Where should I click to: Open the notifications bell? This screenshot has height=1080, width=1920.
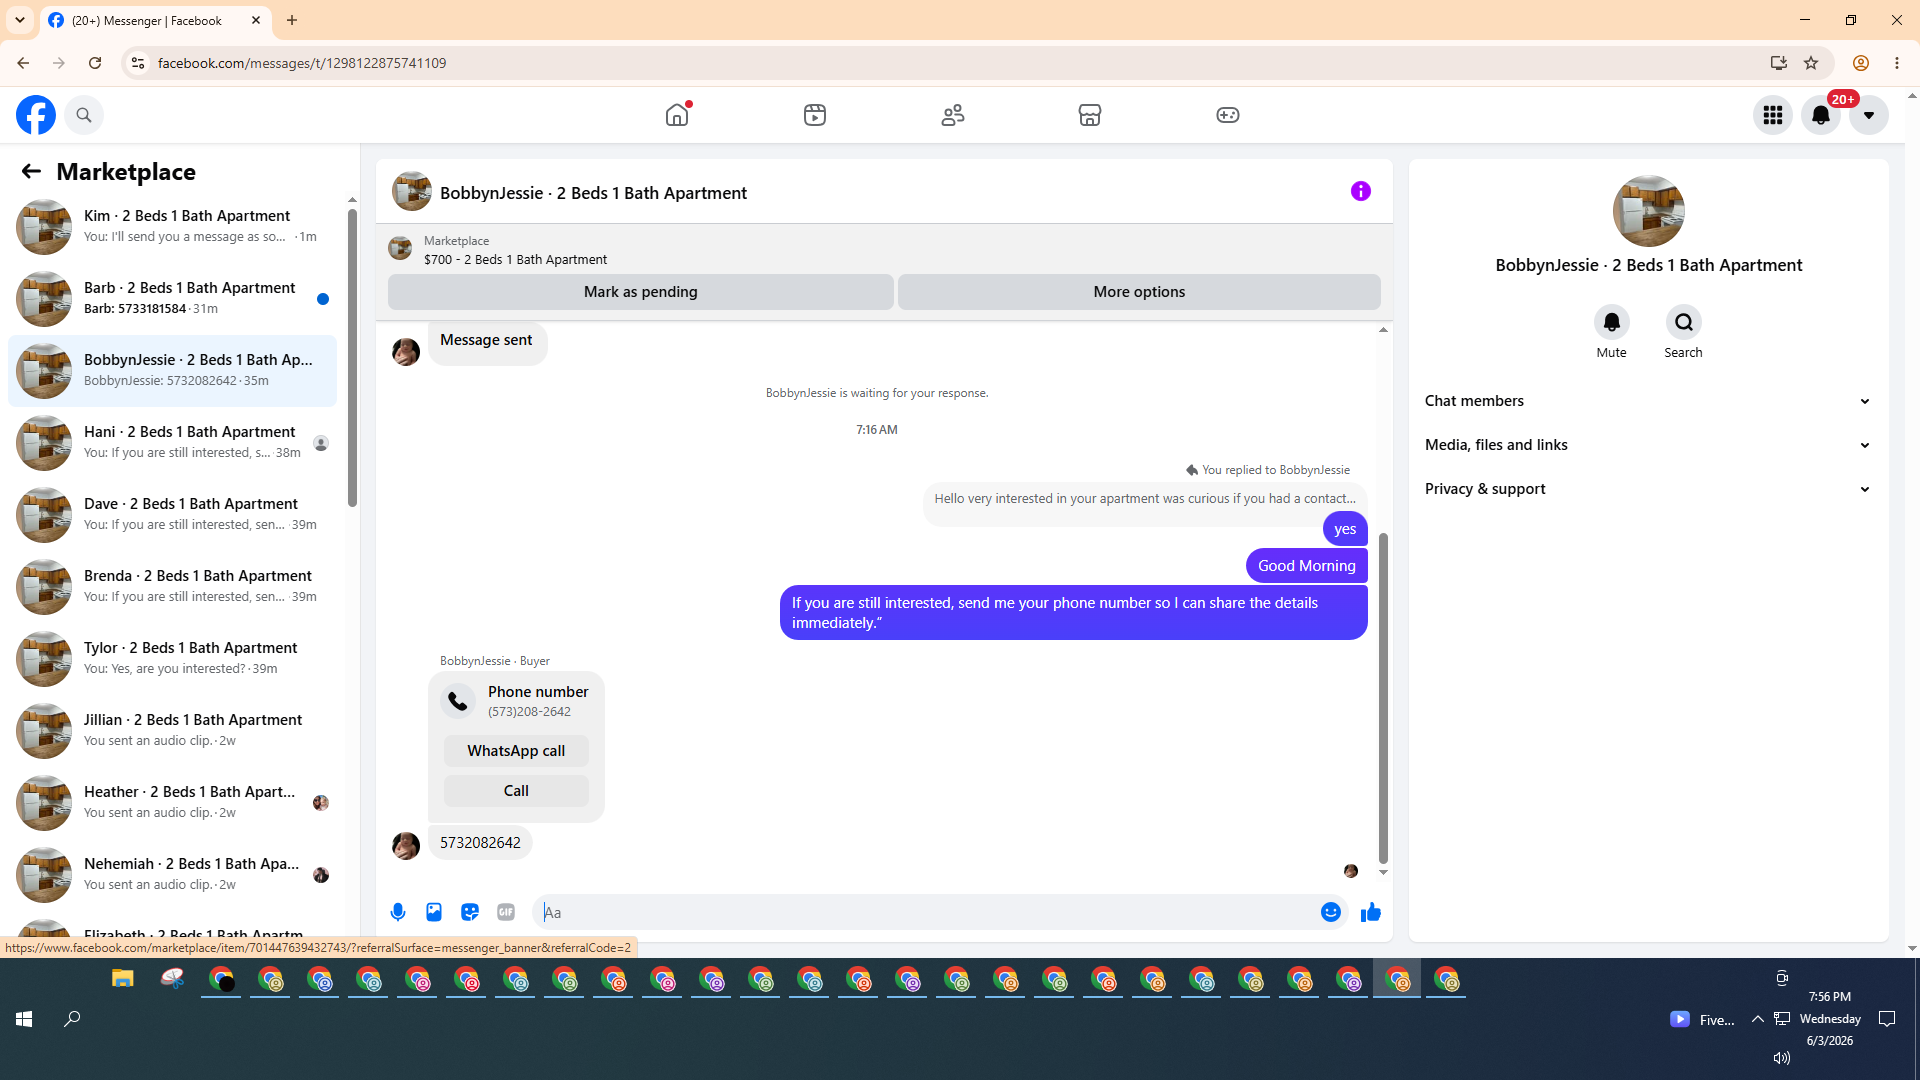(x=1821, y=115)
